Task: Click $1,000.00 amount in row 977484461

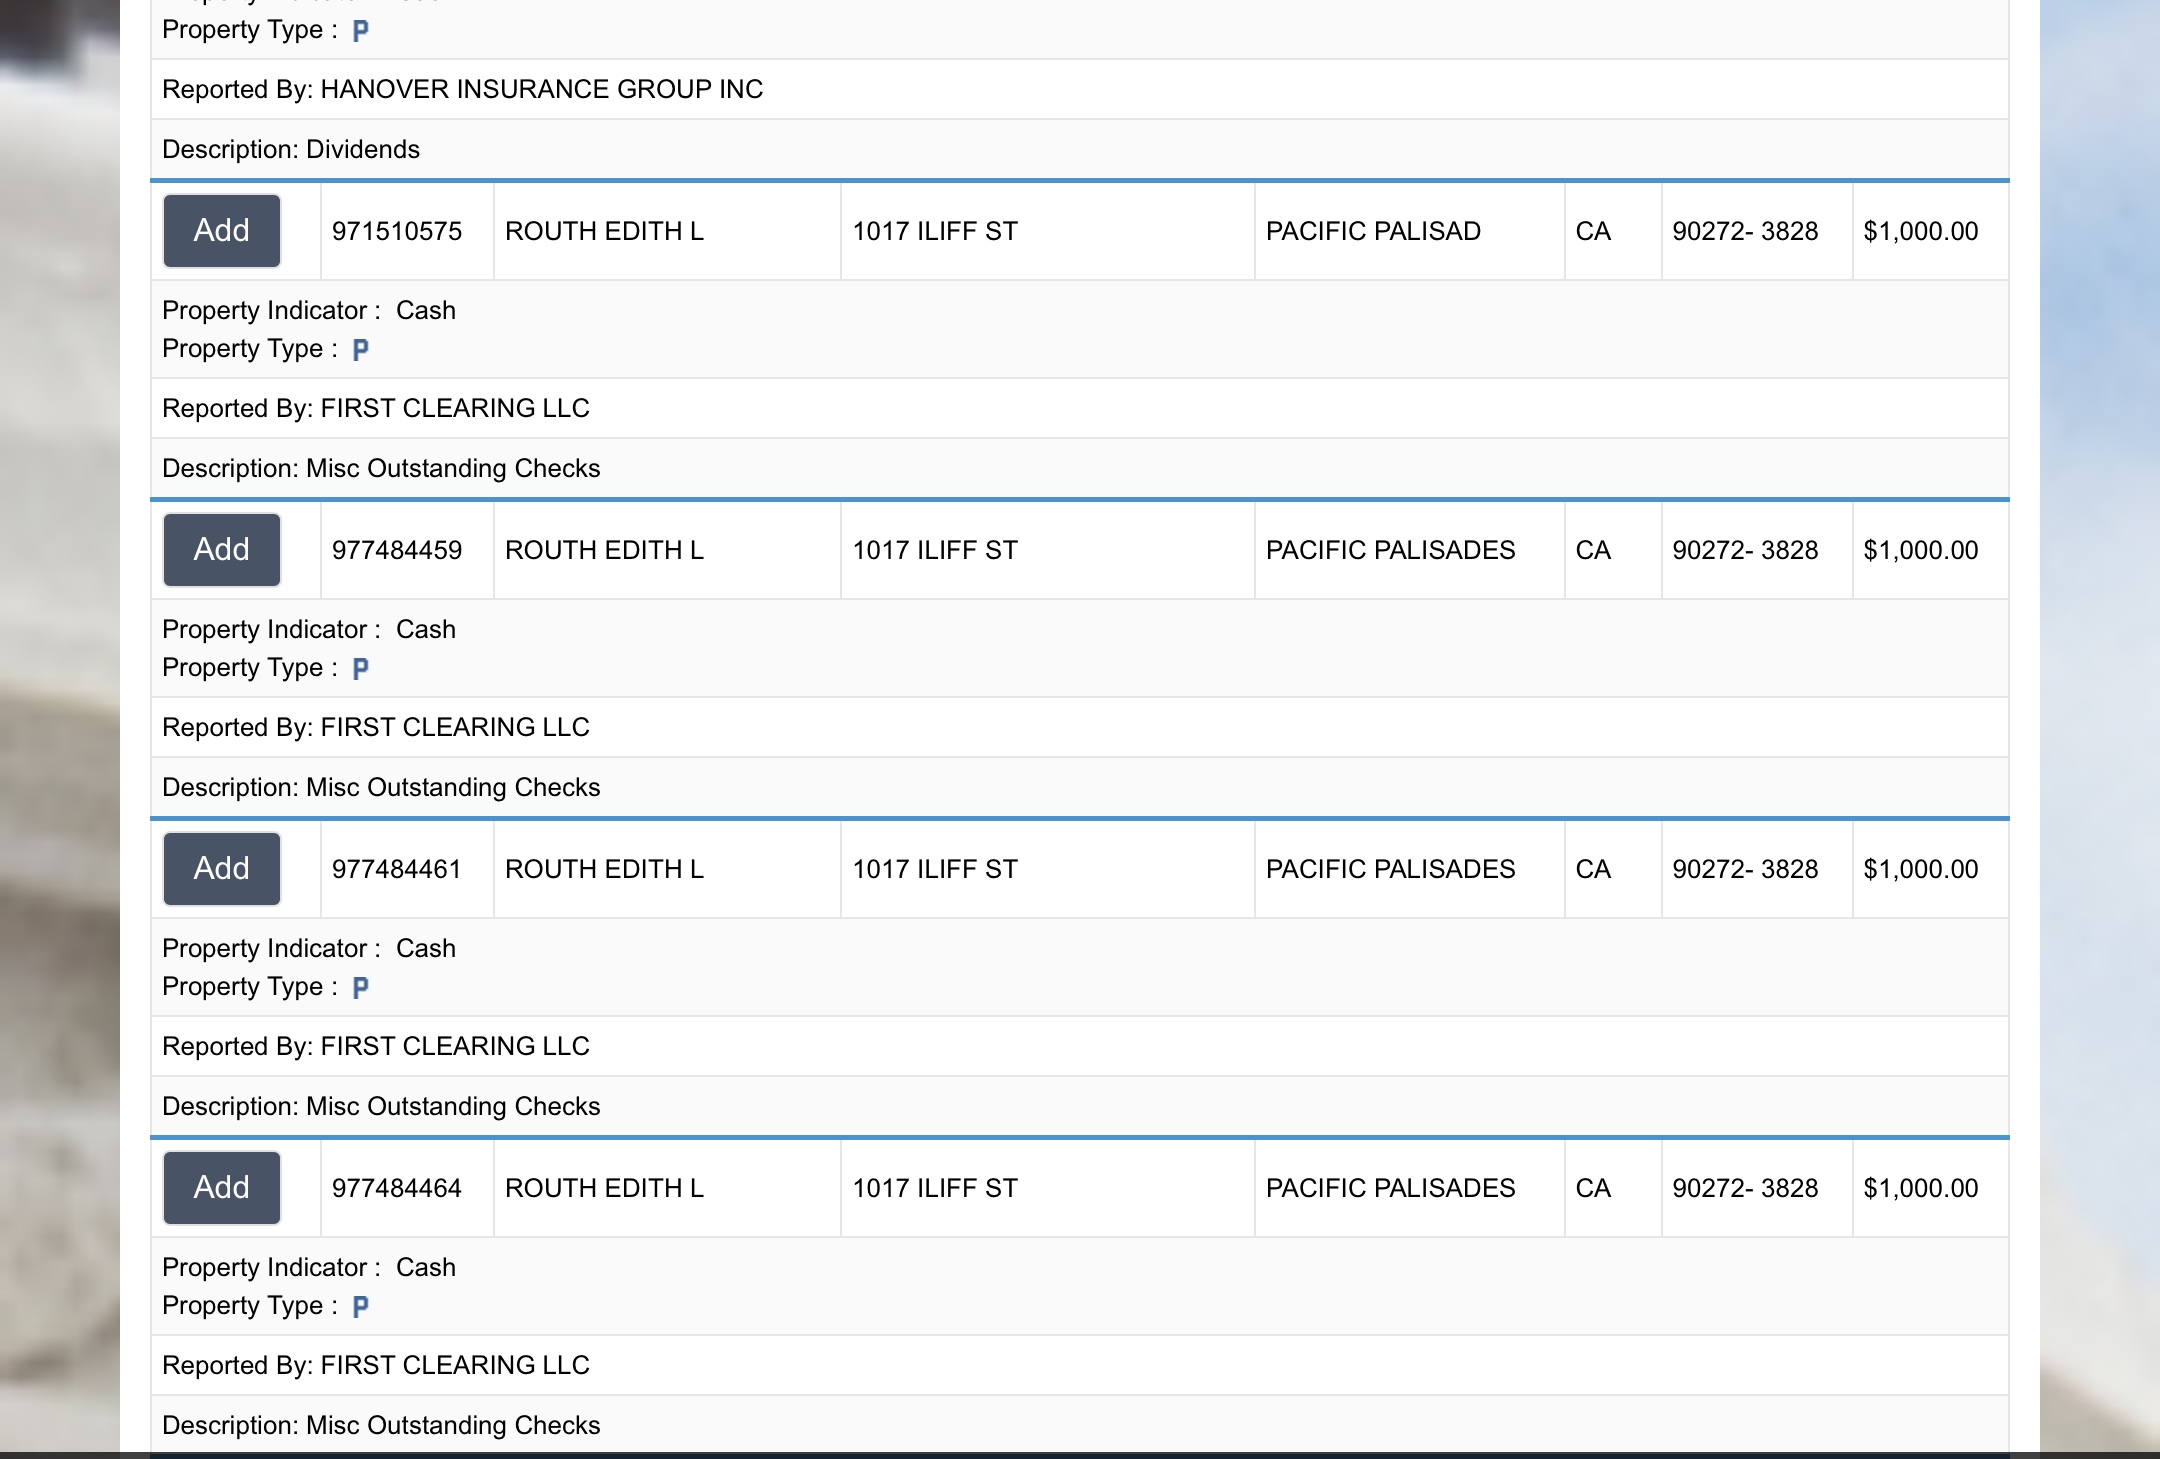Action: click(x=1920, y=869)
